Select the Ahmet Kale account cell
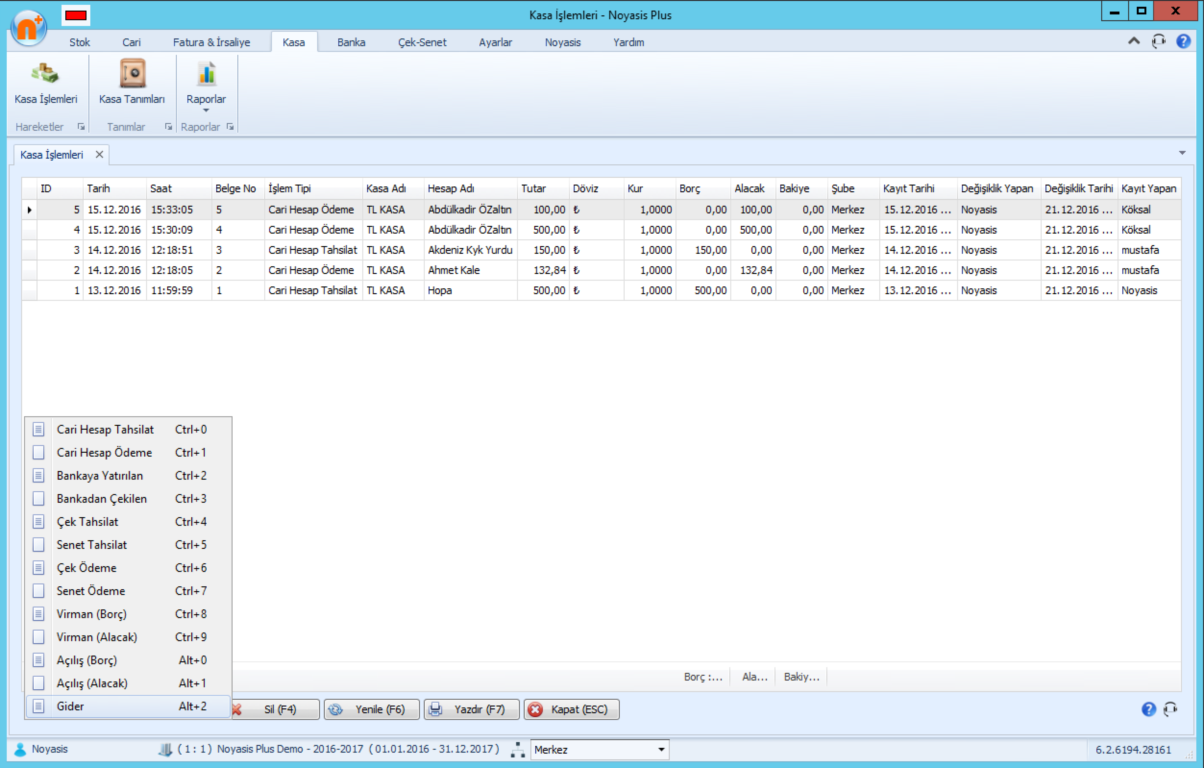Viewport: 1204px width, 768px height. pos(470,270)
